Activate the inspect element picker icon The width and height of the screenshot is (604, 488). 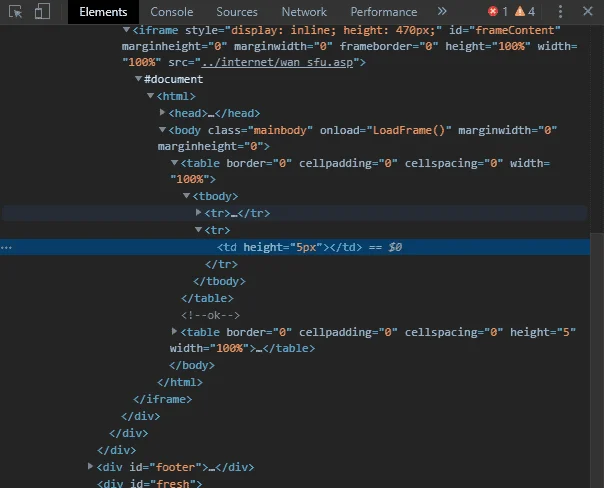(x=15, y=12)
